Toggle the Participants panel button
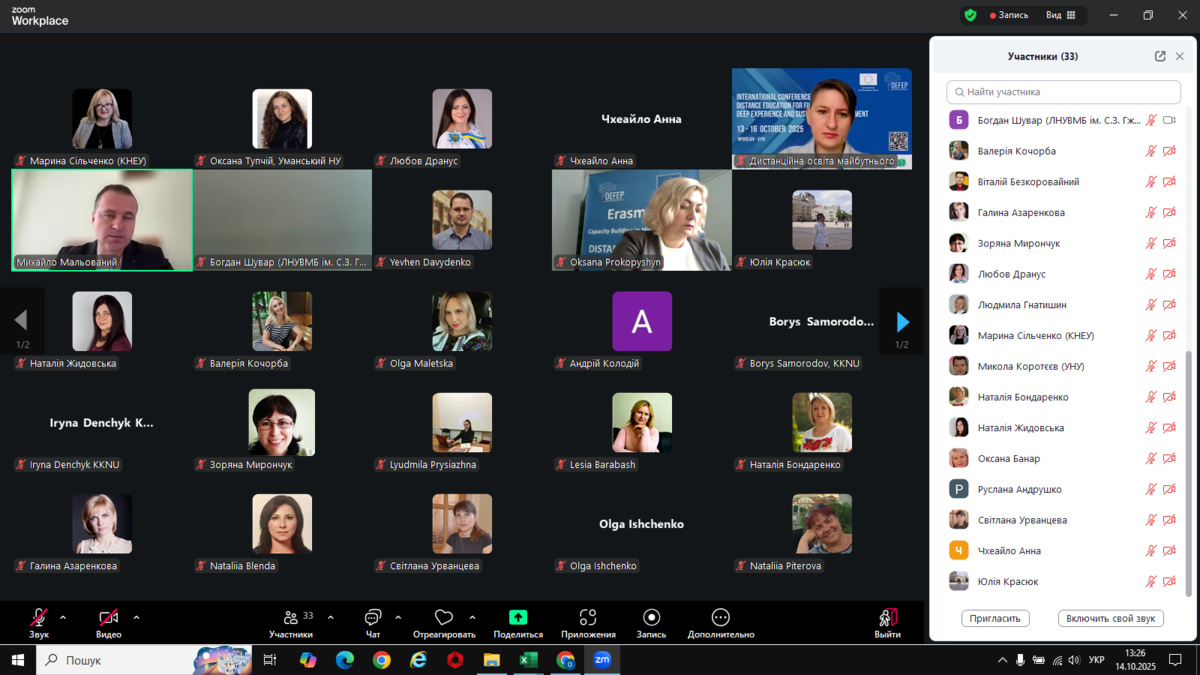The width and height of the screenshot is (1200, 675). [x=291, y=618]
